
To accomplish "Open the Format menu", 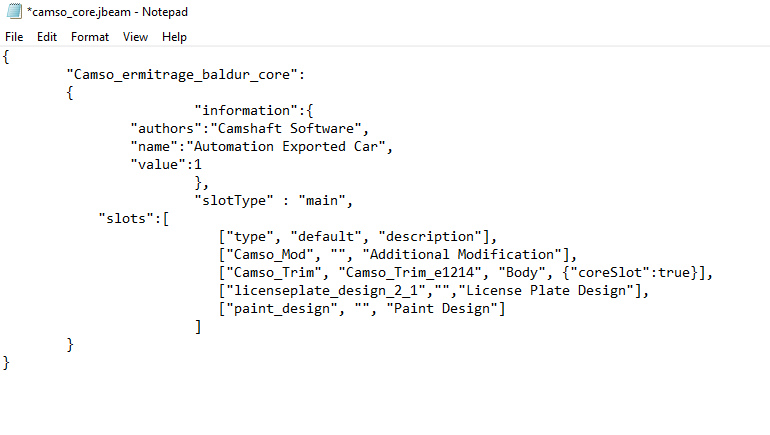I will [x=90, y=37].
